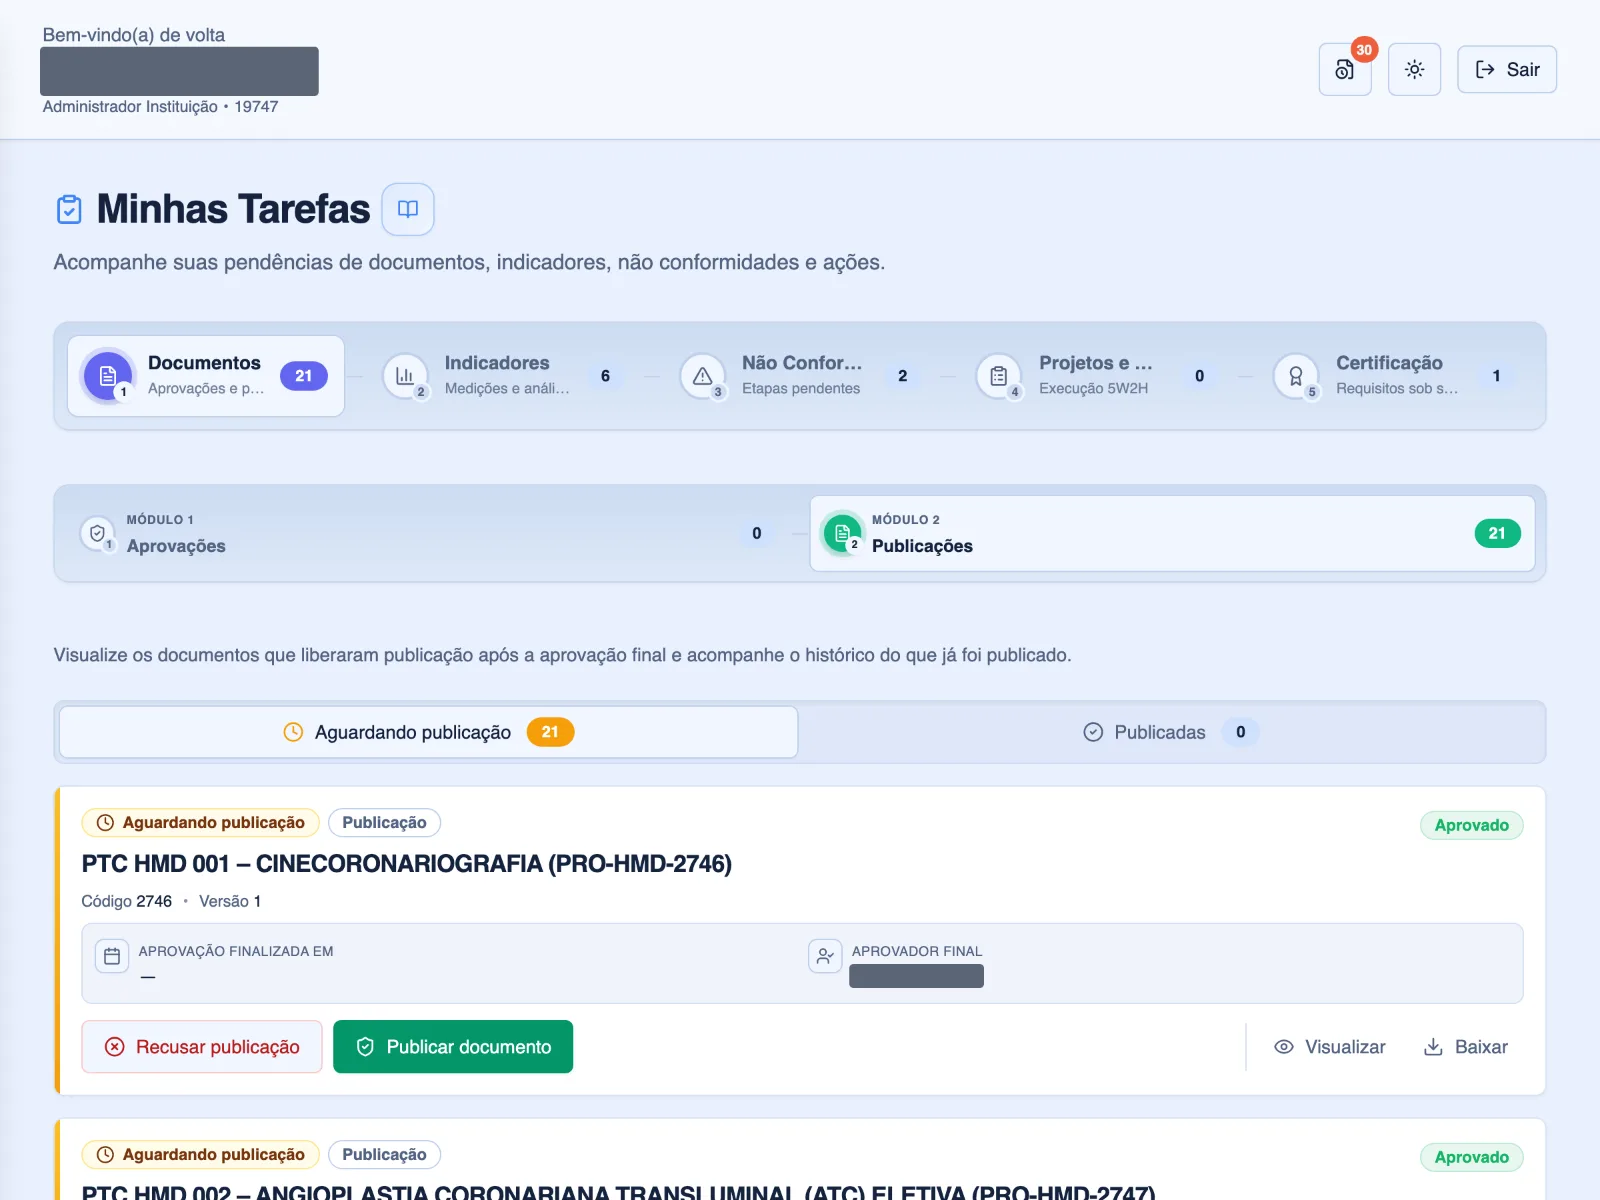This screenshot has height=1200, width=1600.
Task: Click Aguardando publicação tag on PTC HMD 001
Action: tap(200, 822)
